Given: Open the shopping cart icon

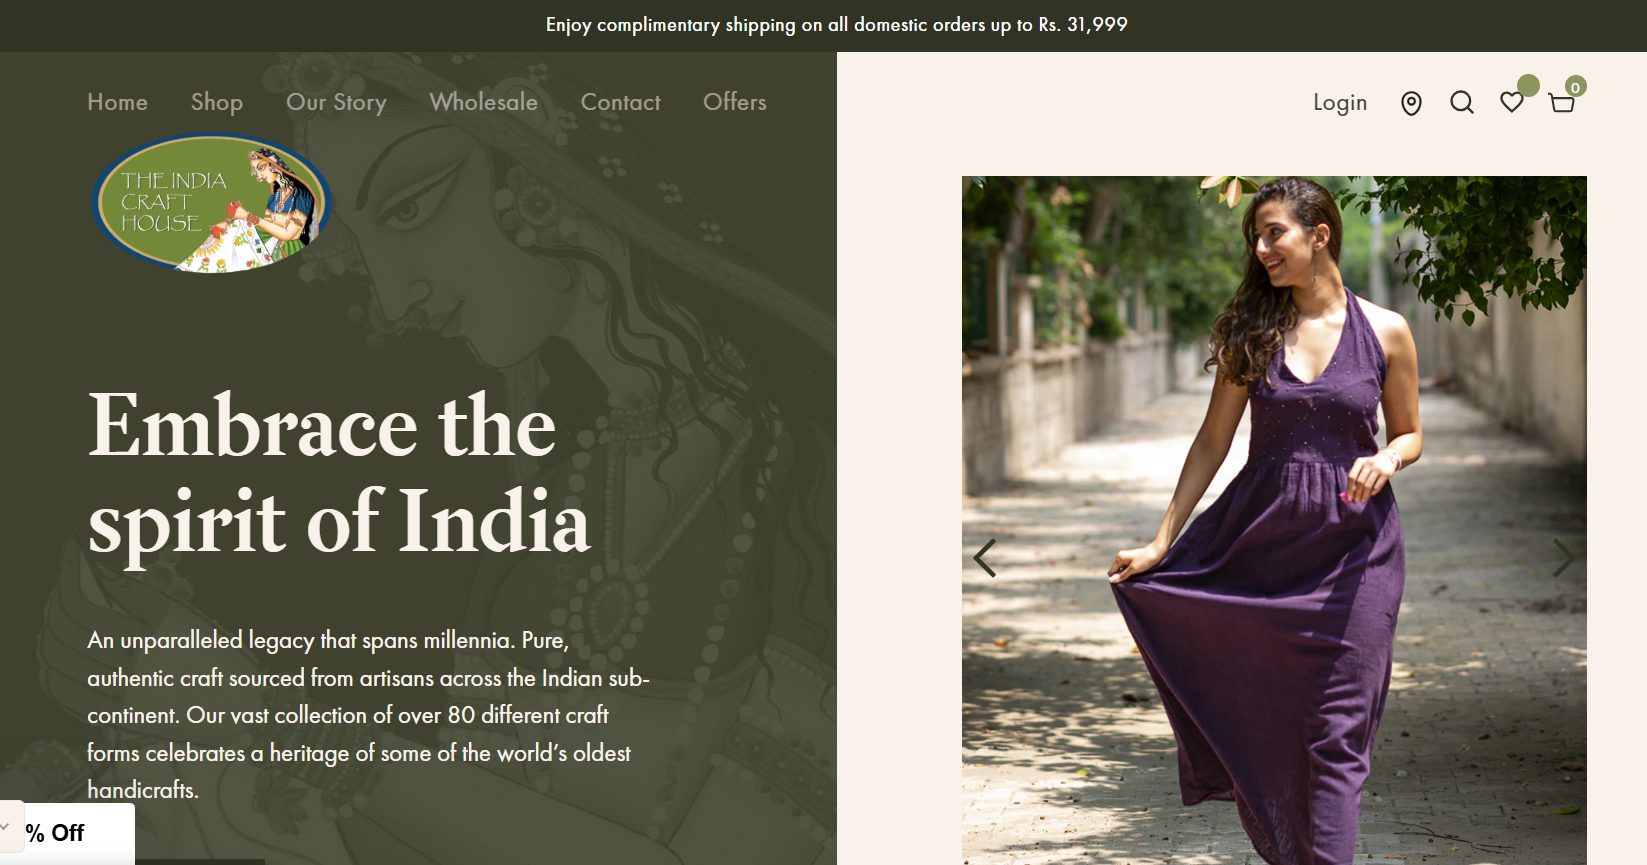Looking at the screenshot, I should point(1562,103).
